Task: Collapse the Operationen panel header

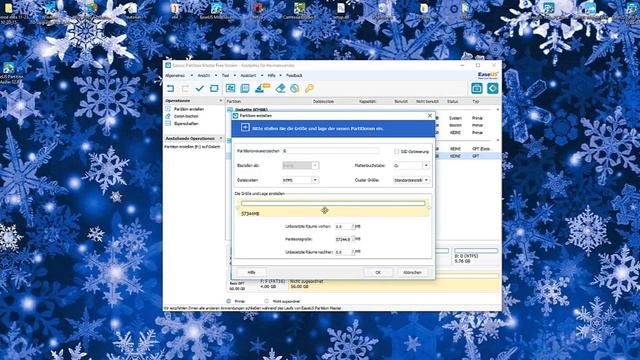Action: click(221, 100)
